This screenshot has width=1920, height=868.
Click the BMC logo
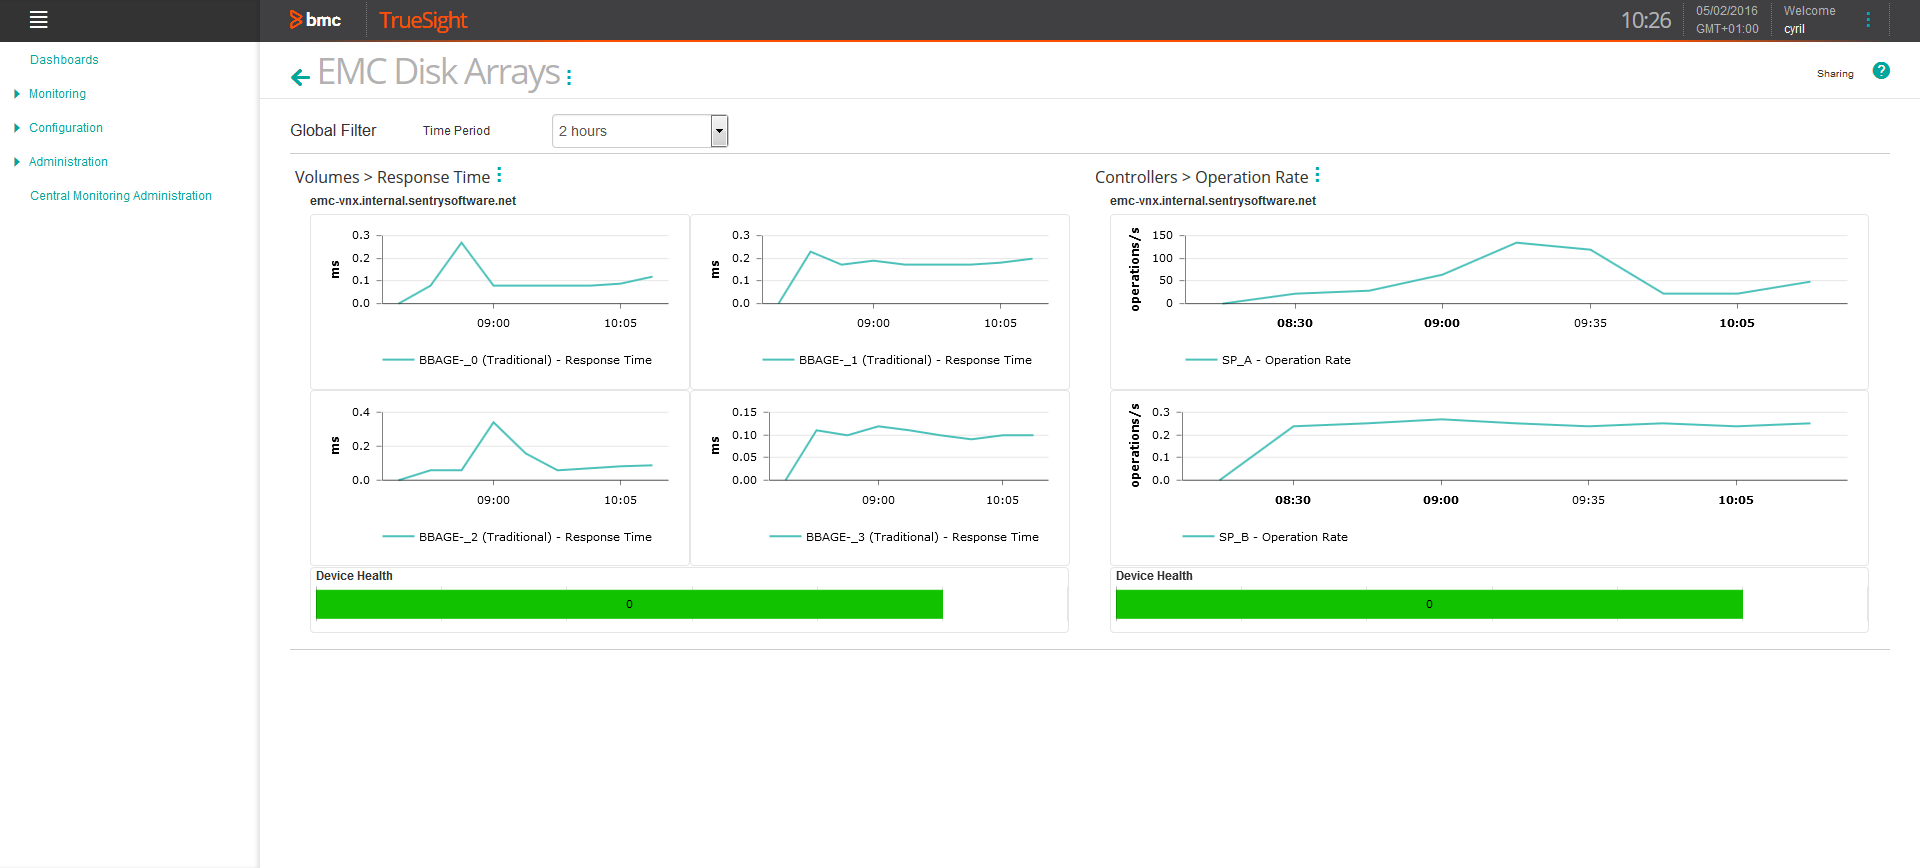tap(315, 20)
